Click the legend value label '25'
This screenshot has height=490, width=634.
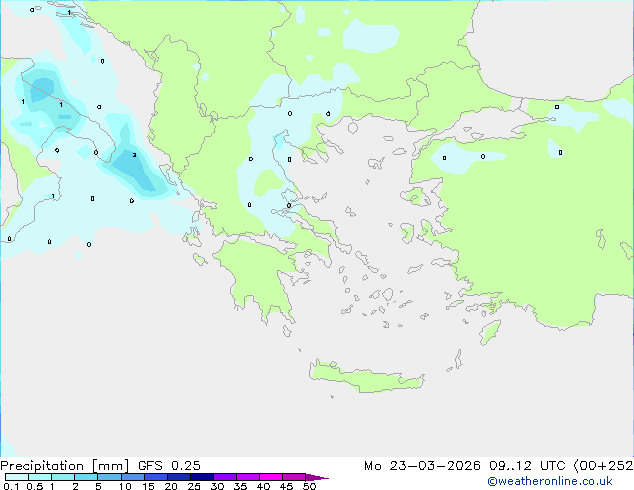click(194, 486)
